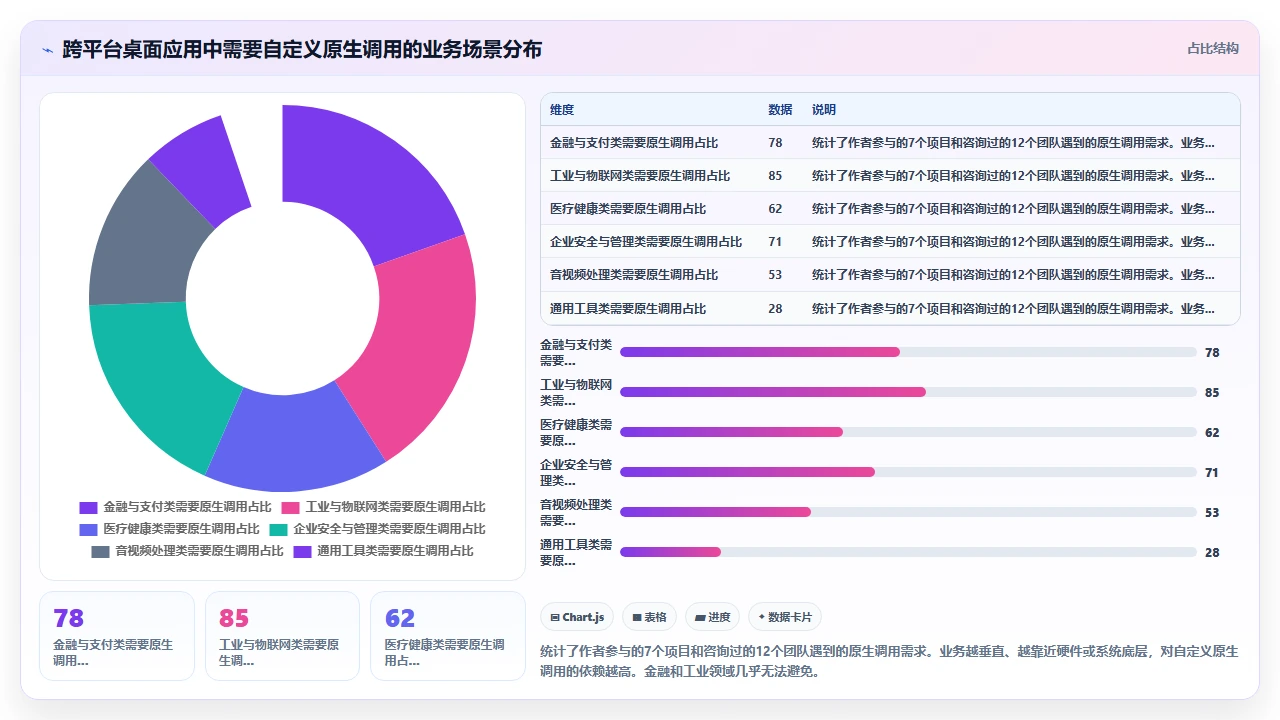This screenshot has height=720, width=1280.
Task: Toggle legend swatch for 企业安全与管理类需要原生调用占比
Action: tap(278, 529)
